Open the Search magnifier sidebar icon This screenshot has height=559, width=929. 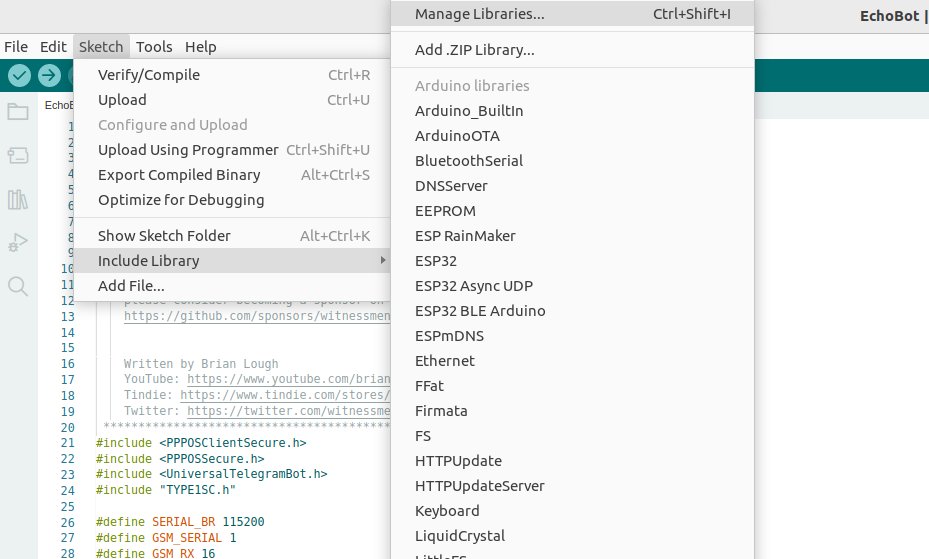click(18, 287)
